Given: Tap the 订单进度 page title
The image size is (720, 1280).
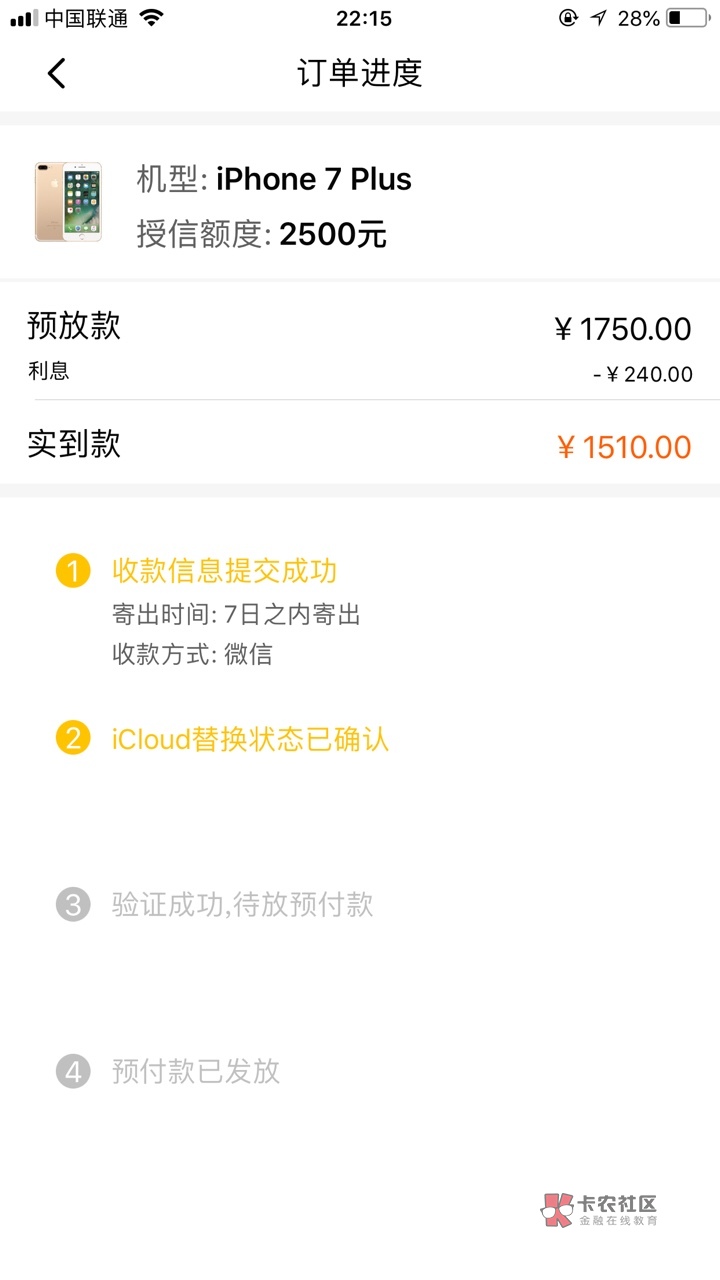Looking at the screenshot, I should coord(360,73).
